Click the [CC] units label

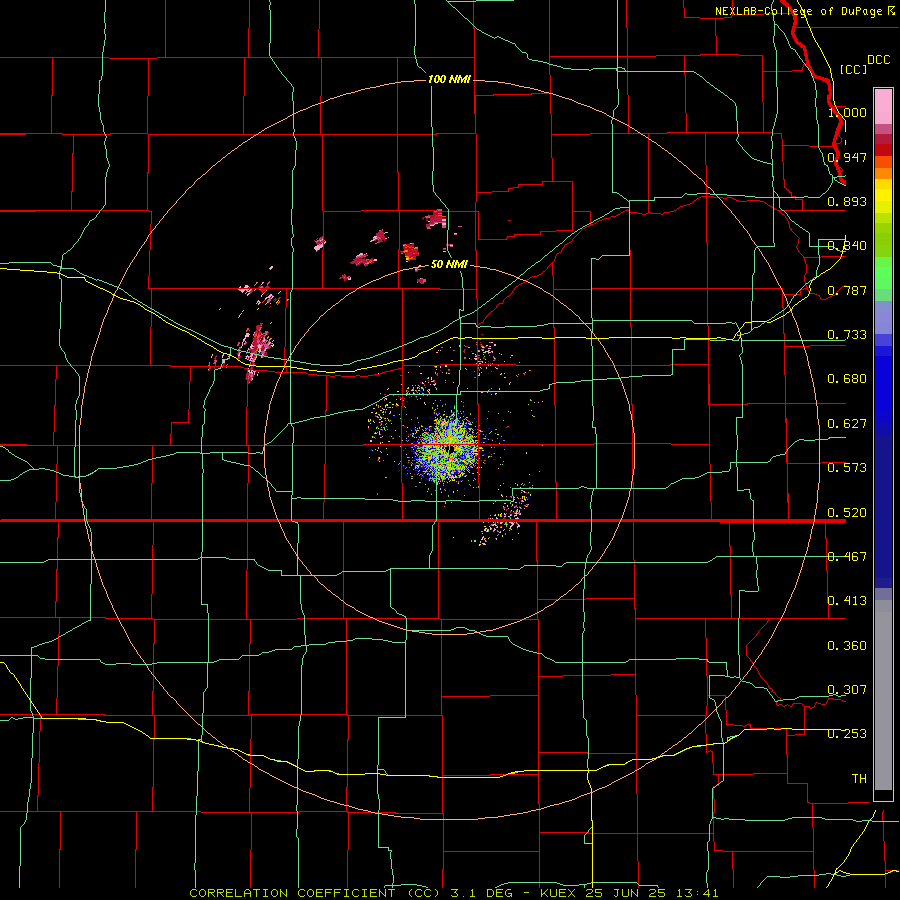tap(853, 69)
